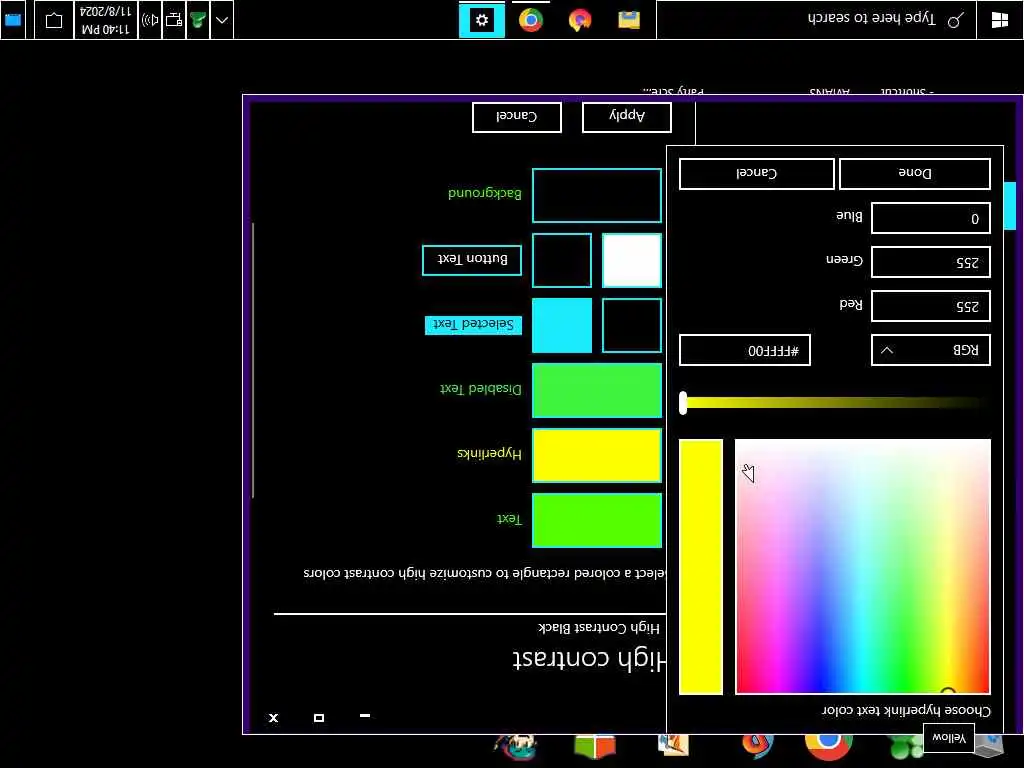Select the green Text color rectangle
Image resolution: width=1024 pixels, height=768 pixels.
point(597,520)
